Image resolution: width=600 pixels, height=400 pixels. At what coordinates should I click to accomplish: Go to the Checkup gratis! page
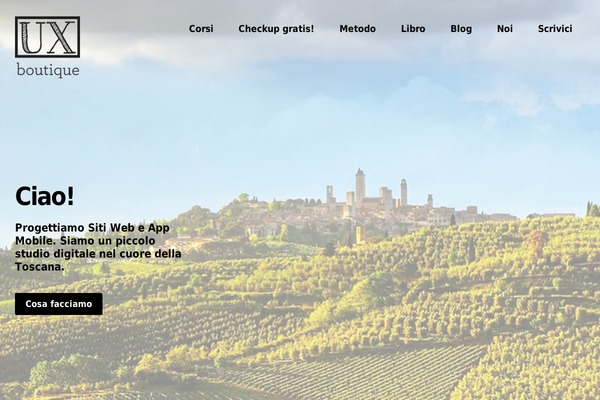click(x=276, y=29)
